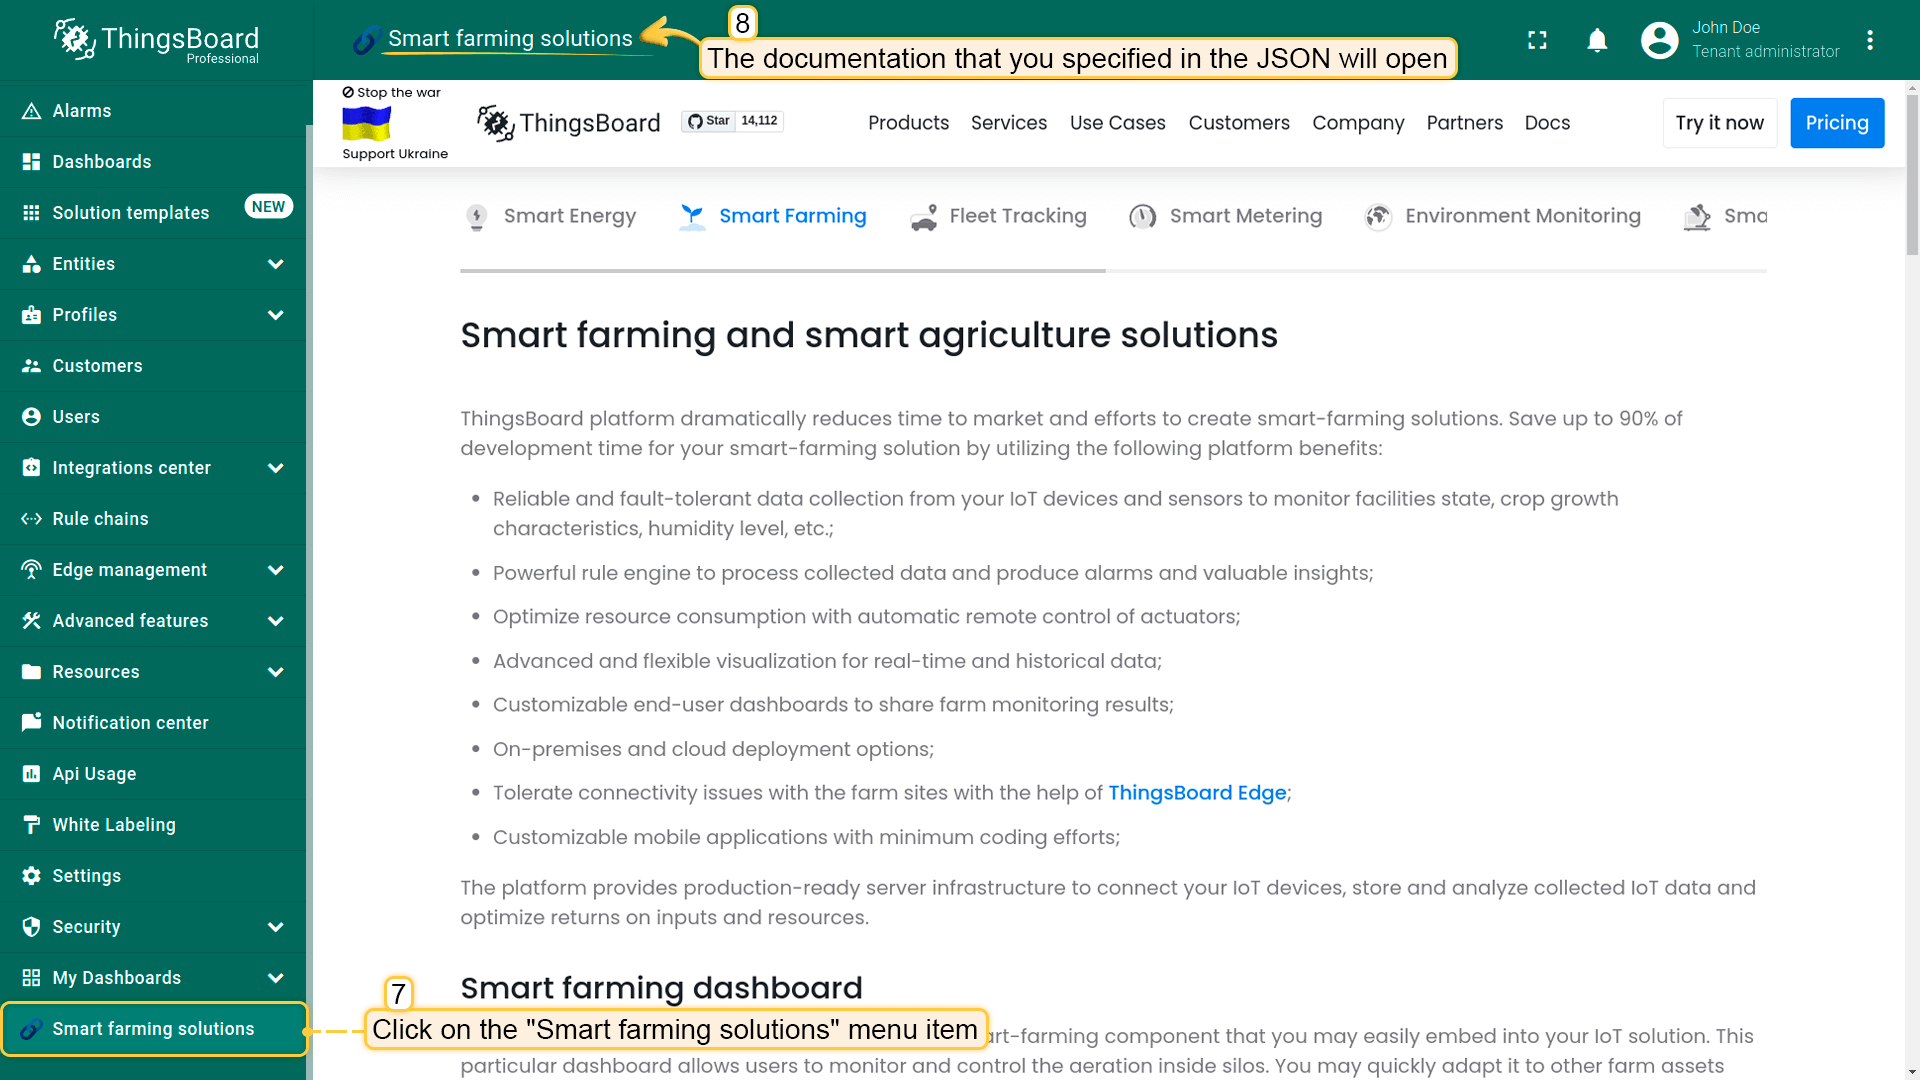Screen dimensions: 1920x1080
Task: Open Customers in the site navigation
Action: click(1239, 123)
